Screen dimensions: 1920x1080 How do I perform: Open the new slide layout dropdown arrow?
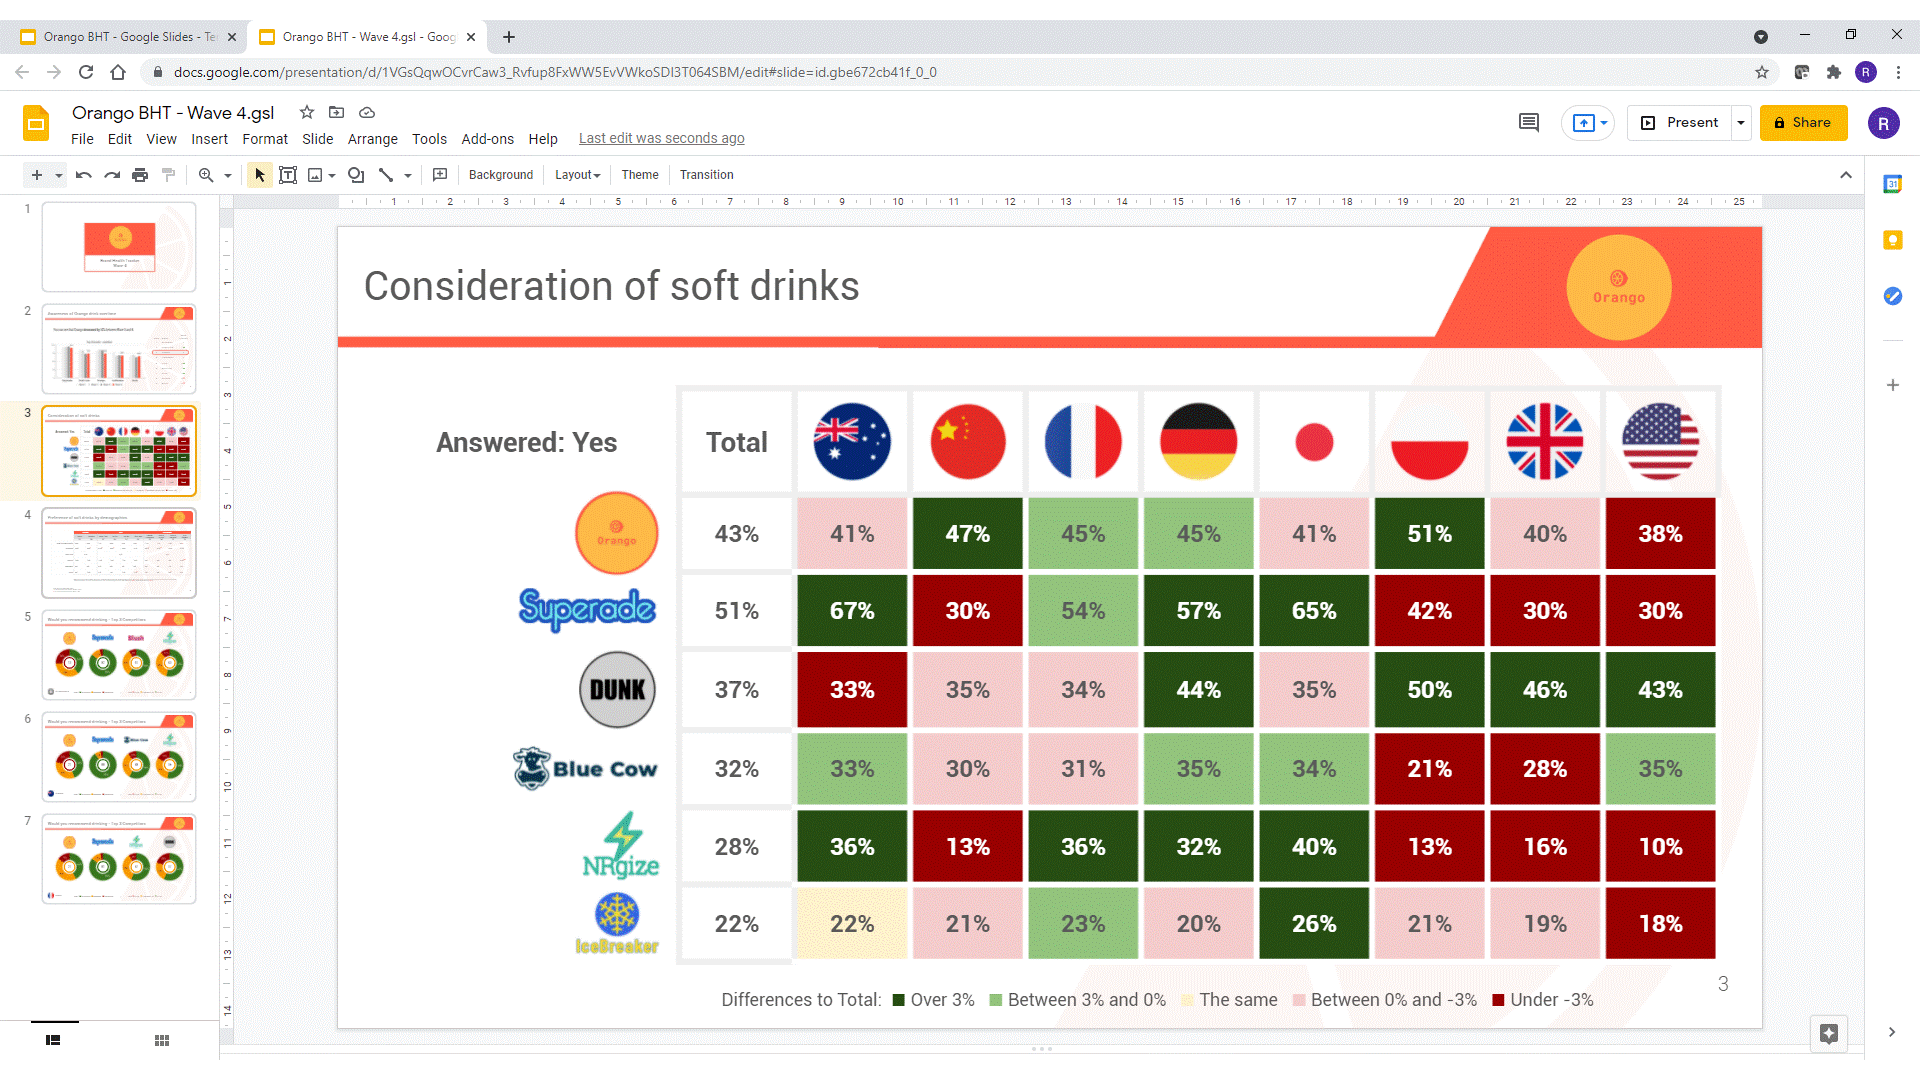coord(59,175)
